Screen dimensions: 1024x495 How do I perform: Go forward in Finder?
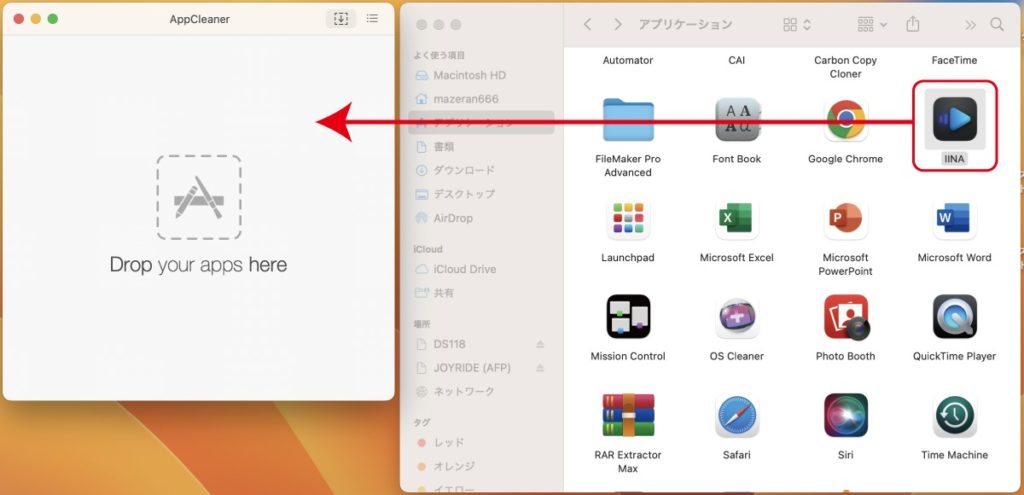point(617,25)
